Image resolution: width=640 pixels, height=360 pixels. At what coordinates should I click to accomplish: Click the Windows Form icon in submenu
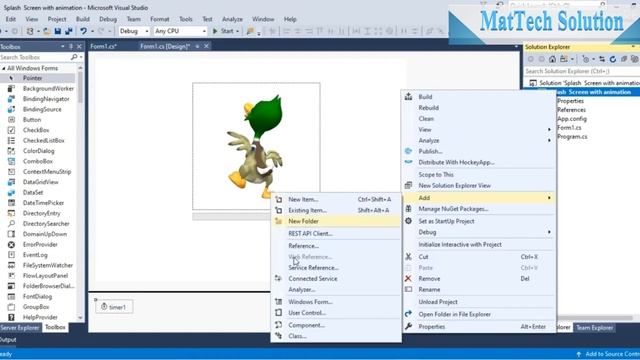click(278, 302)
